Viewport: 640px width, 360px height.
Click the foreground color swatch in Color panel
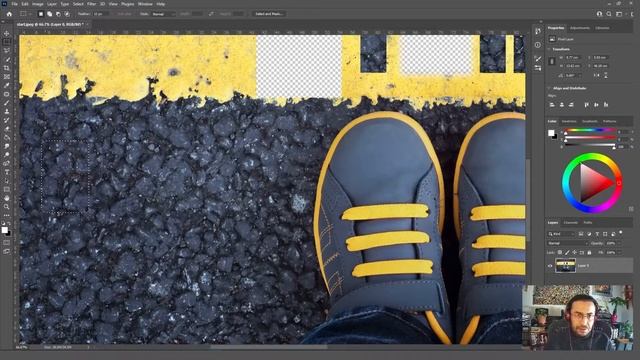click(551, 133)
